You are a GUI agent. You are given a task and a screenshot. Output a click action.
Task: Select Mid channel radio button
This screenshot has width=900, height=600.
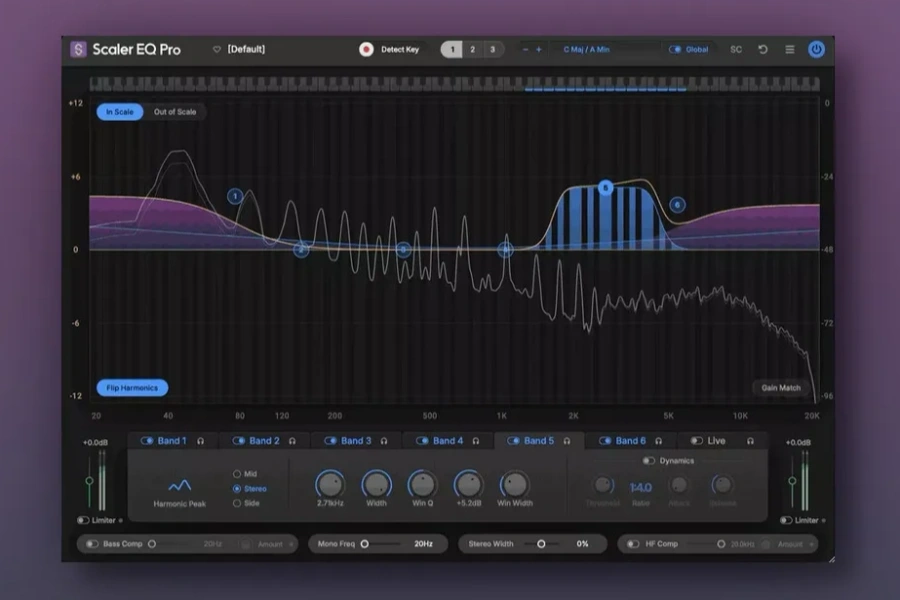[x=236, y=474]
